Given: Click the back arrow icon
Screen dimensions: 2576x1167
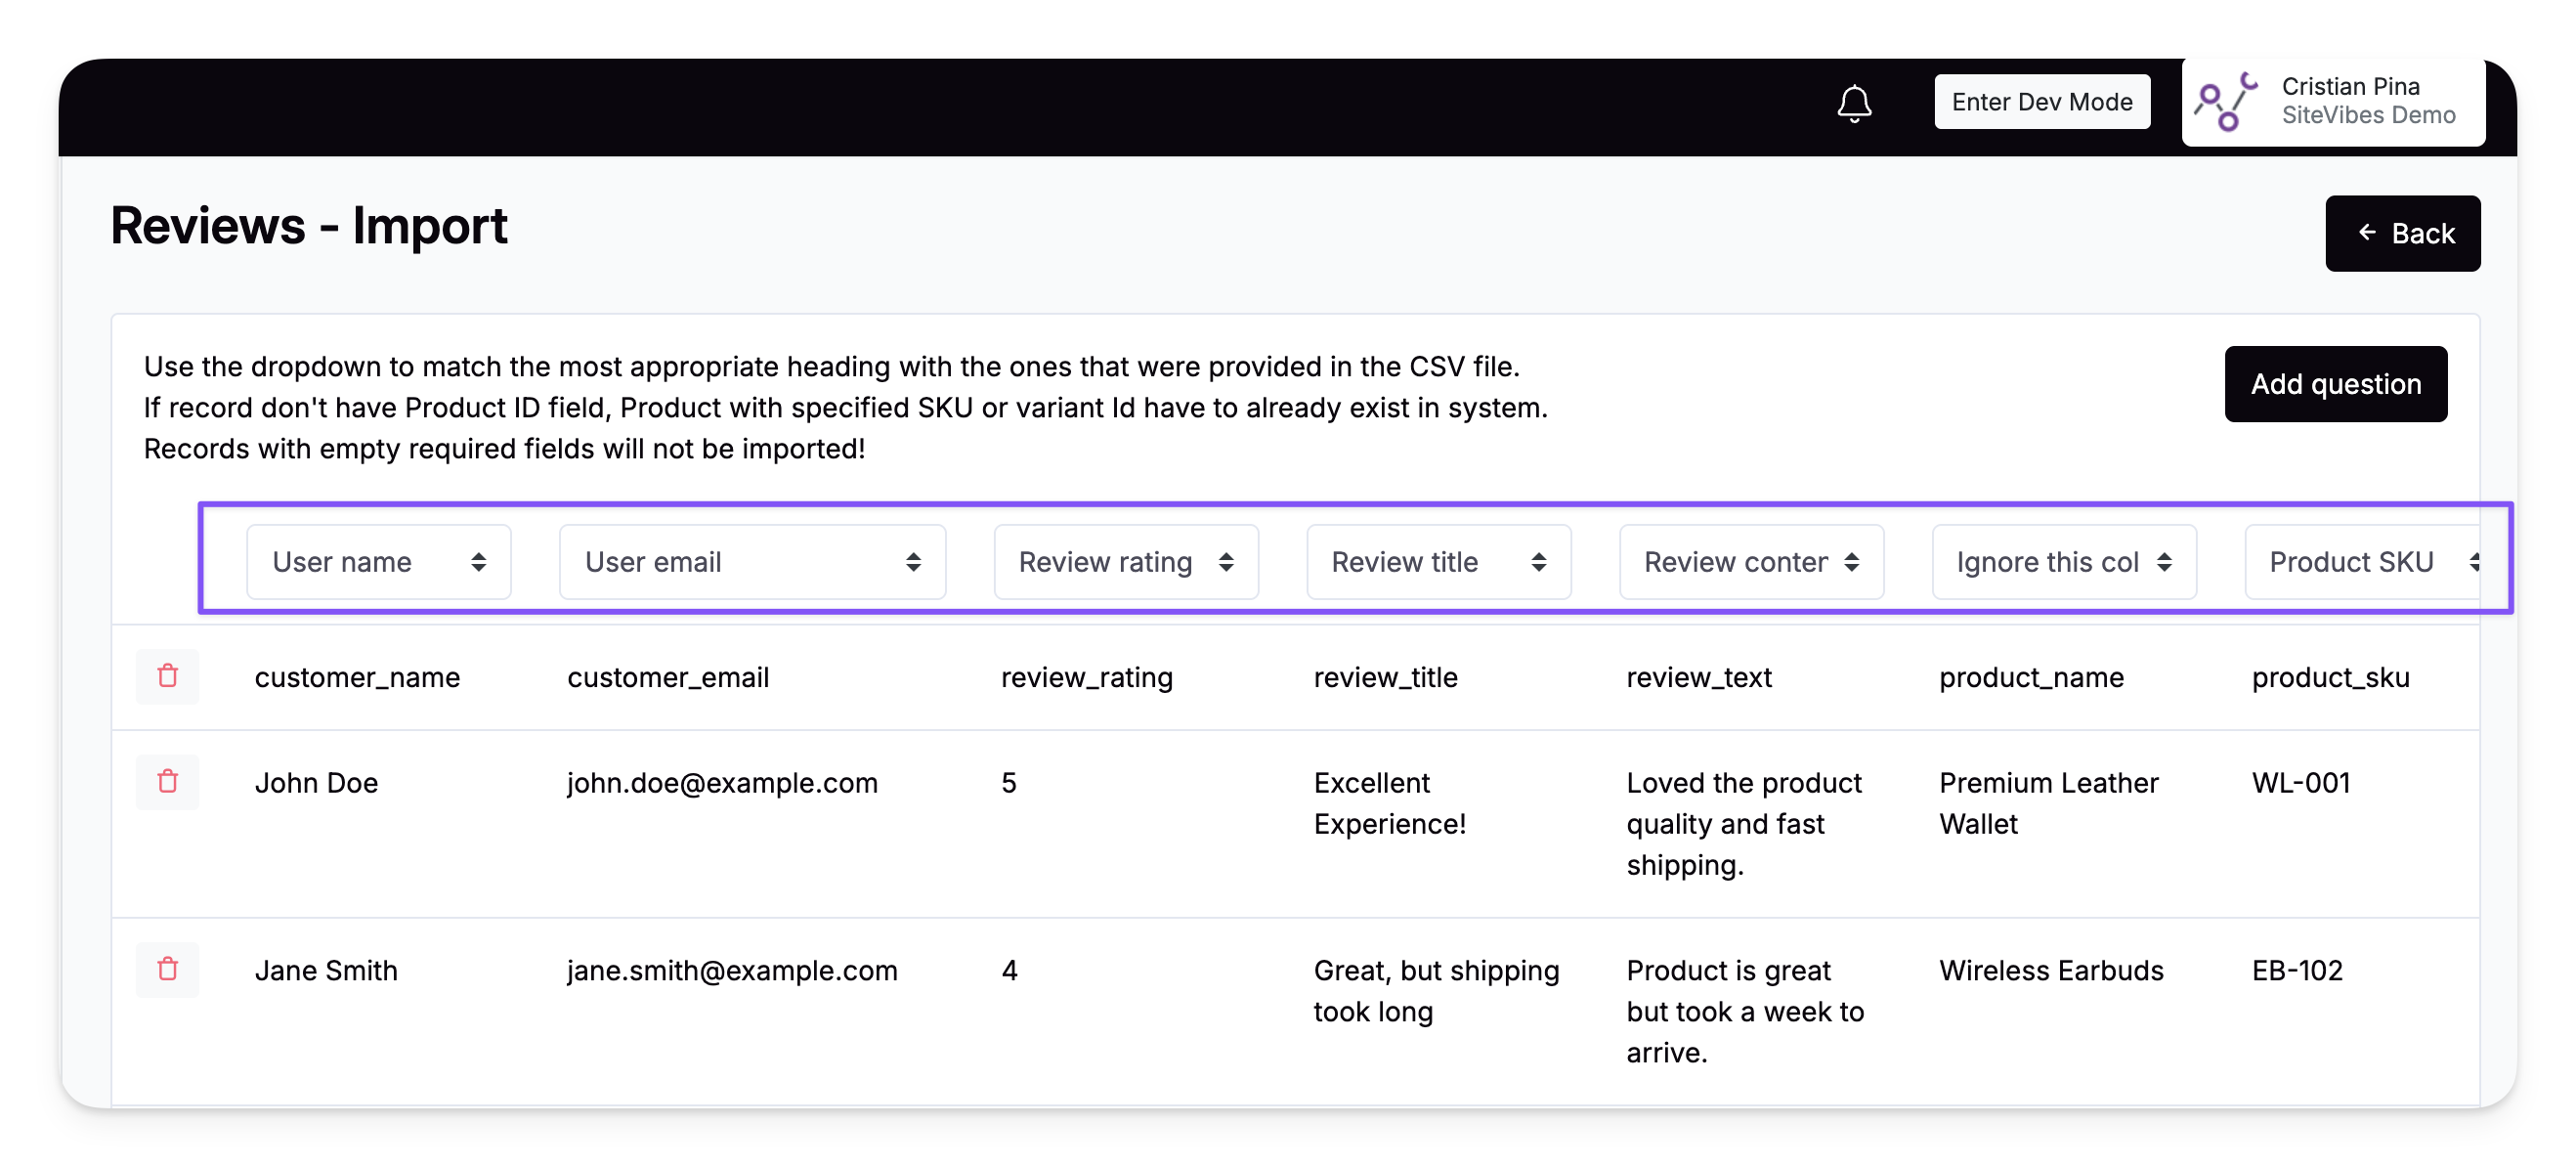Looking at the screenshot, I should click(x=2366, y=233).
